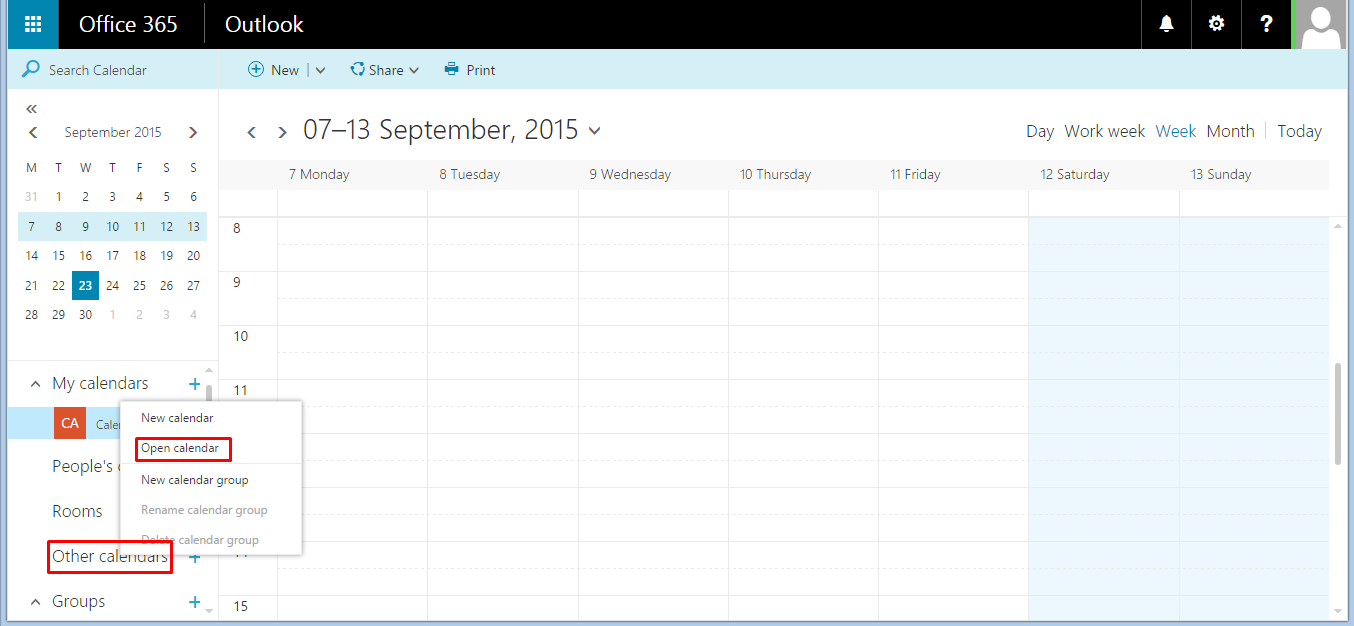Choose Open calendar in the context menu
The image size is (1354, 626).
pos(180,448)
